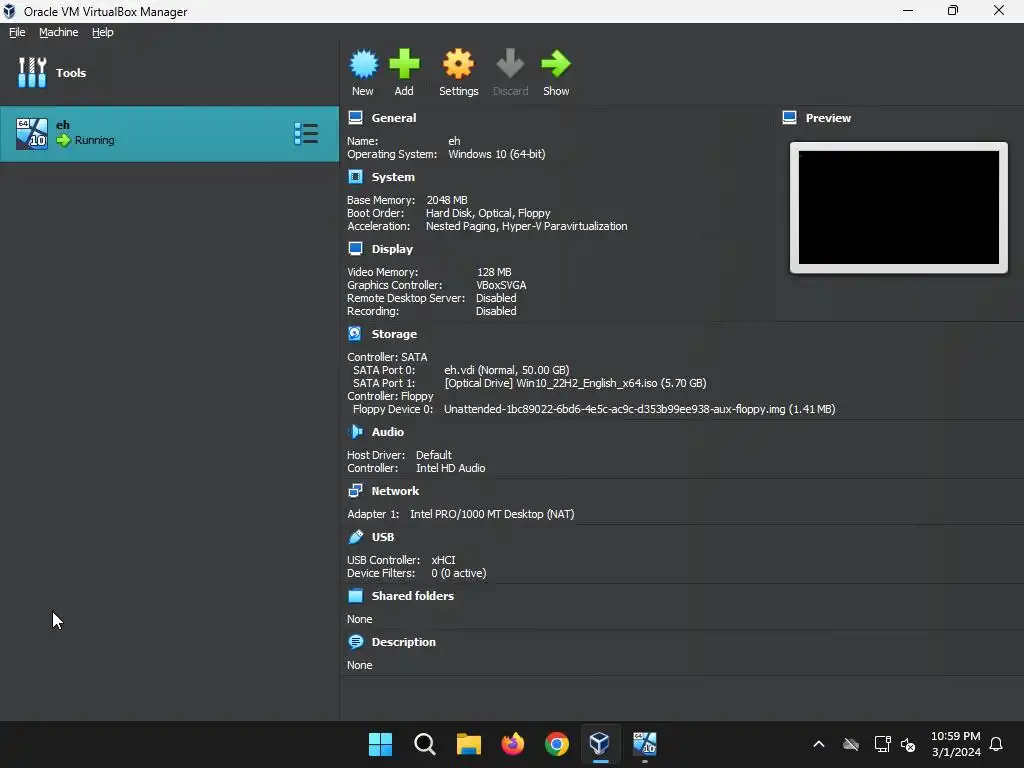Click the Display section heading
This screenshot has width=1024, height=768.
click(x=392, y=249)
